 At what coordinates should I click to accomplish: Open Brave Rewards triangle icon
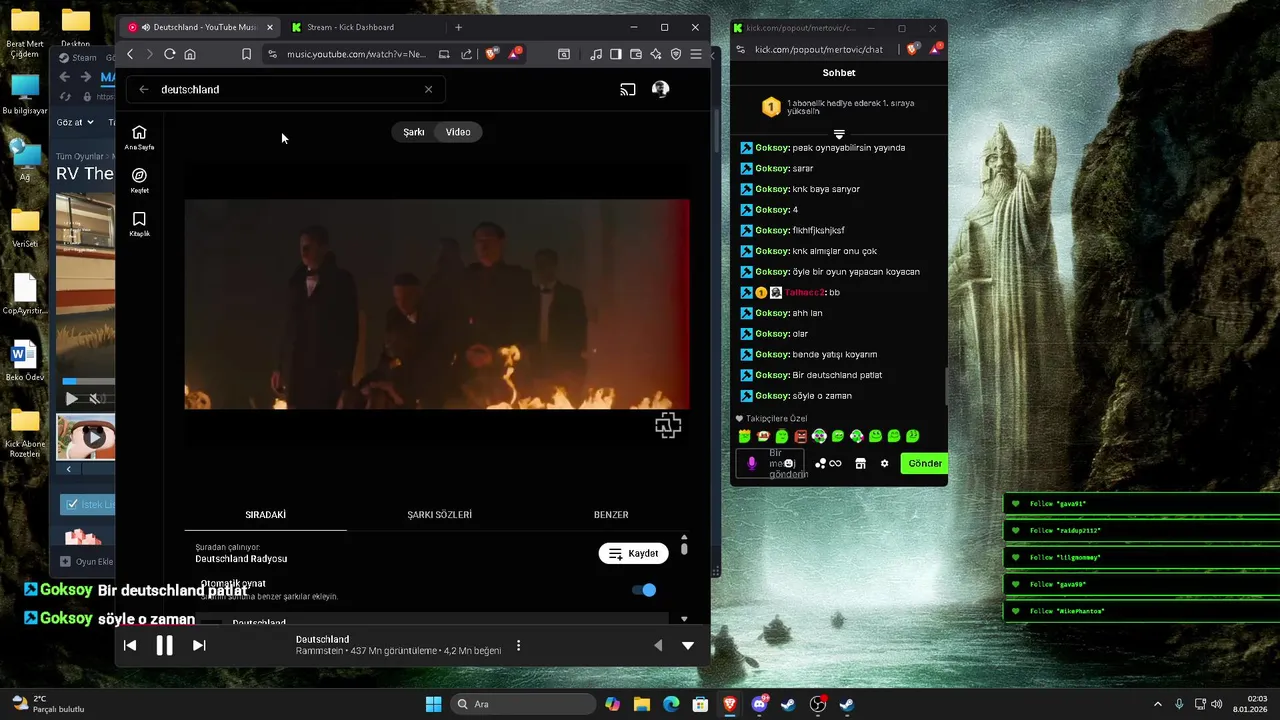514,54
